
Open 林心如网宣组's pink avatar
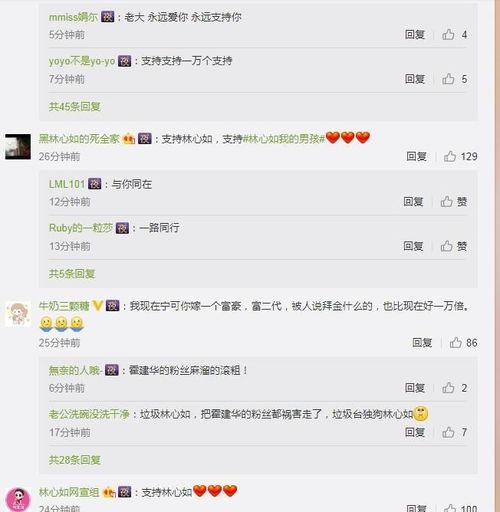tap(18, 499)
